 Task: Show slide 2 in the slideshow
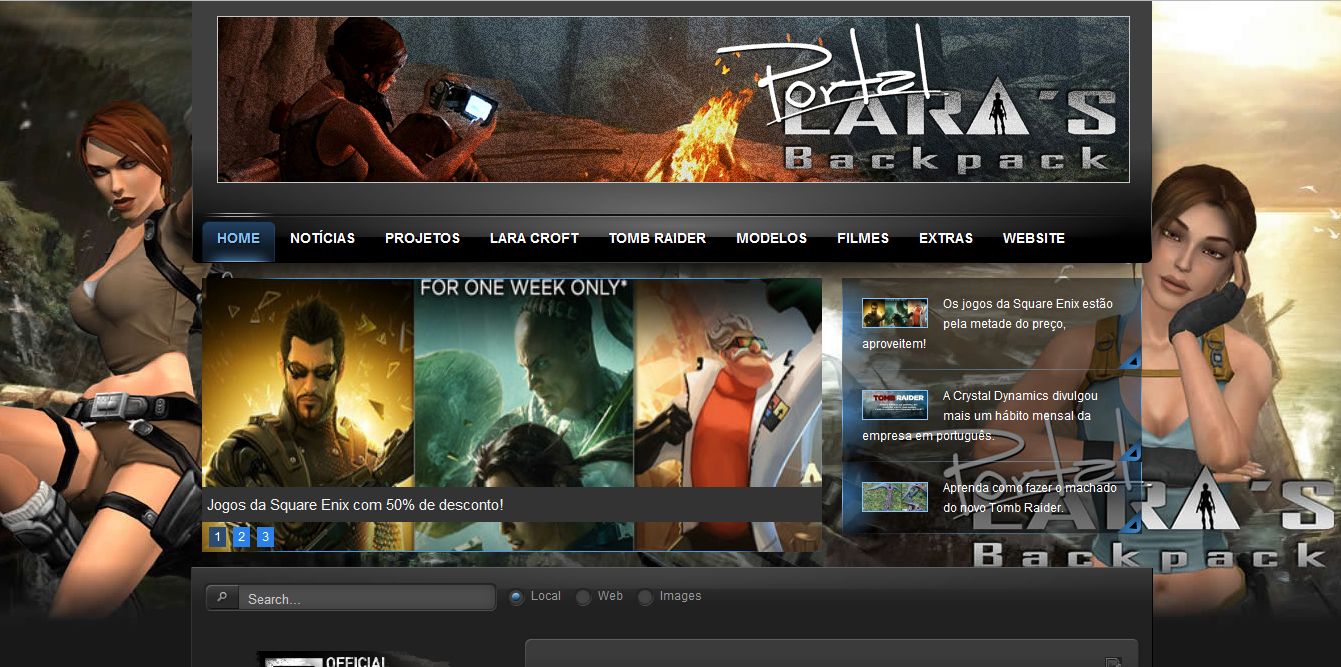(x=241, y=537)
